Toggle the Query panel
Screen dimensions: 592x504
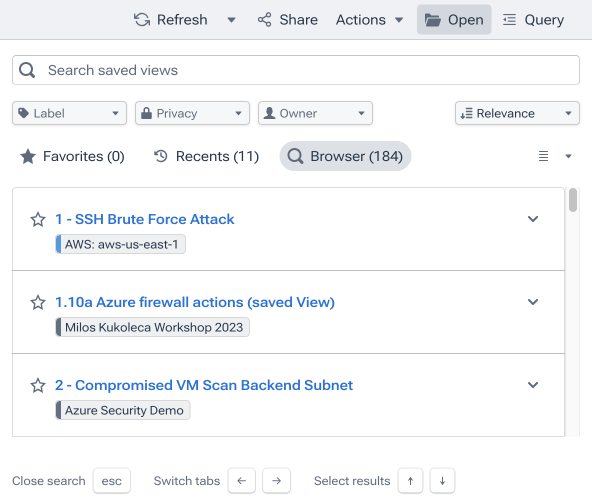[533, 20]
